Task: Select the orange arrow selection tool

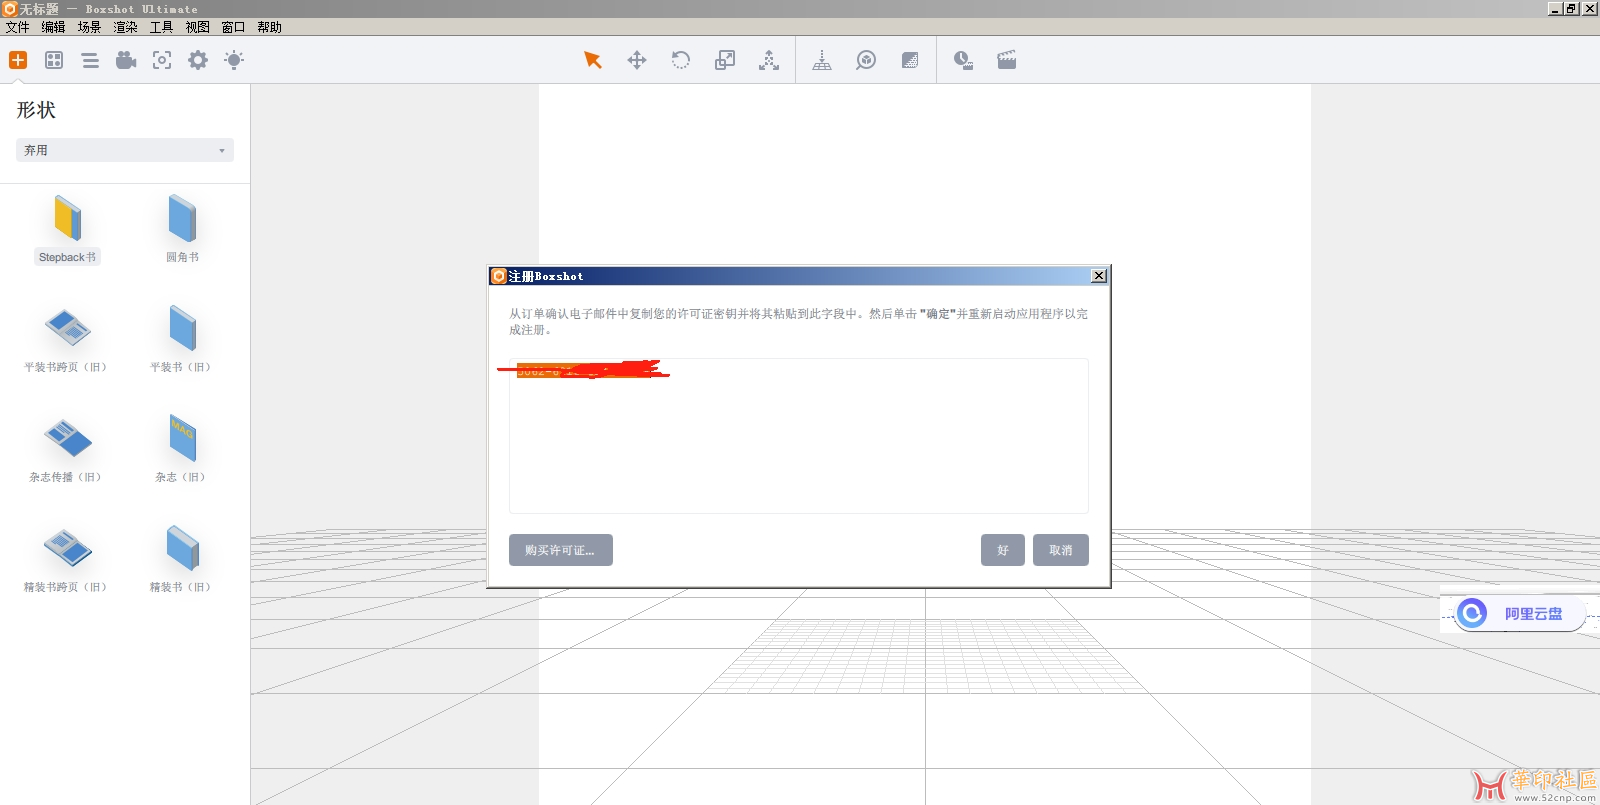Action: (x=593, y=60)
